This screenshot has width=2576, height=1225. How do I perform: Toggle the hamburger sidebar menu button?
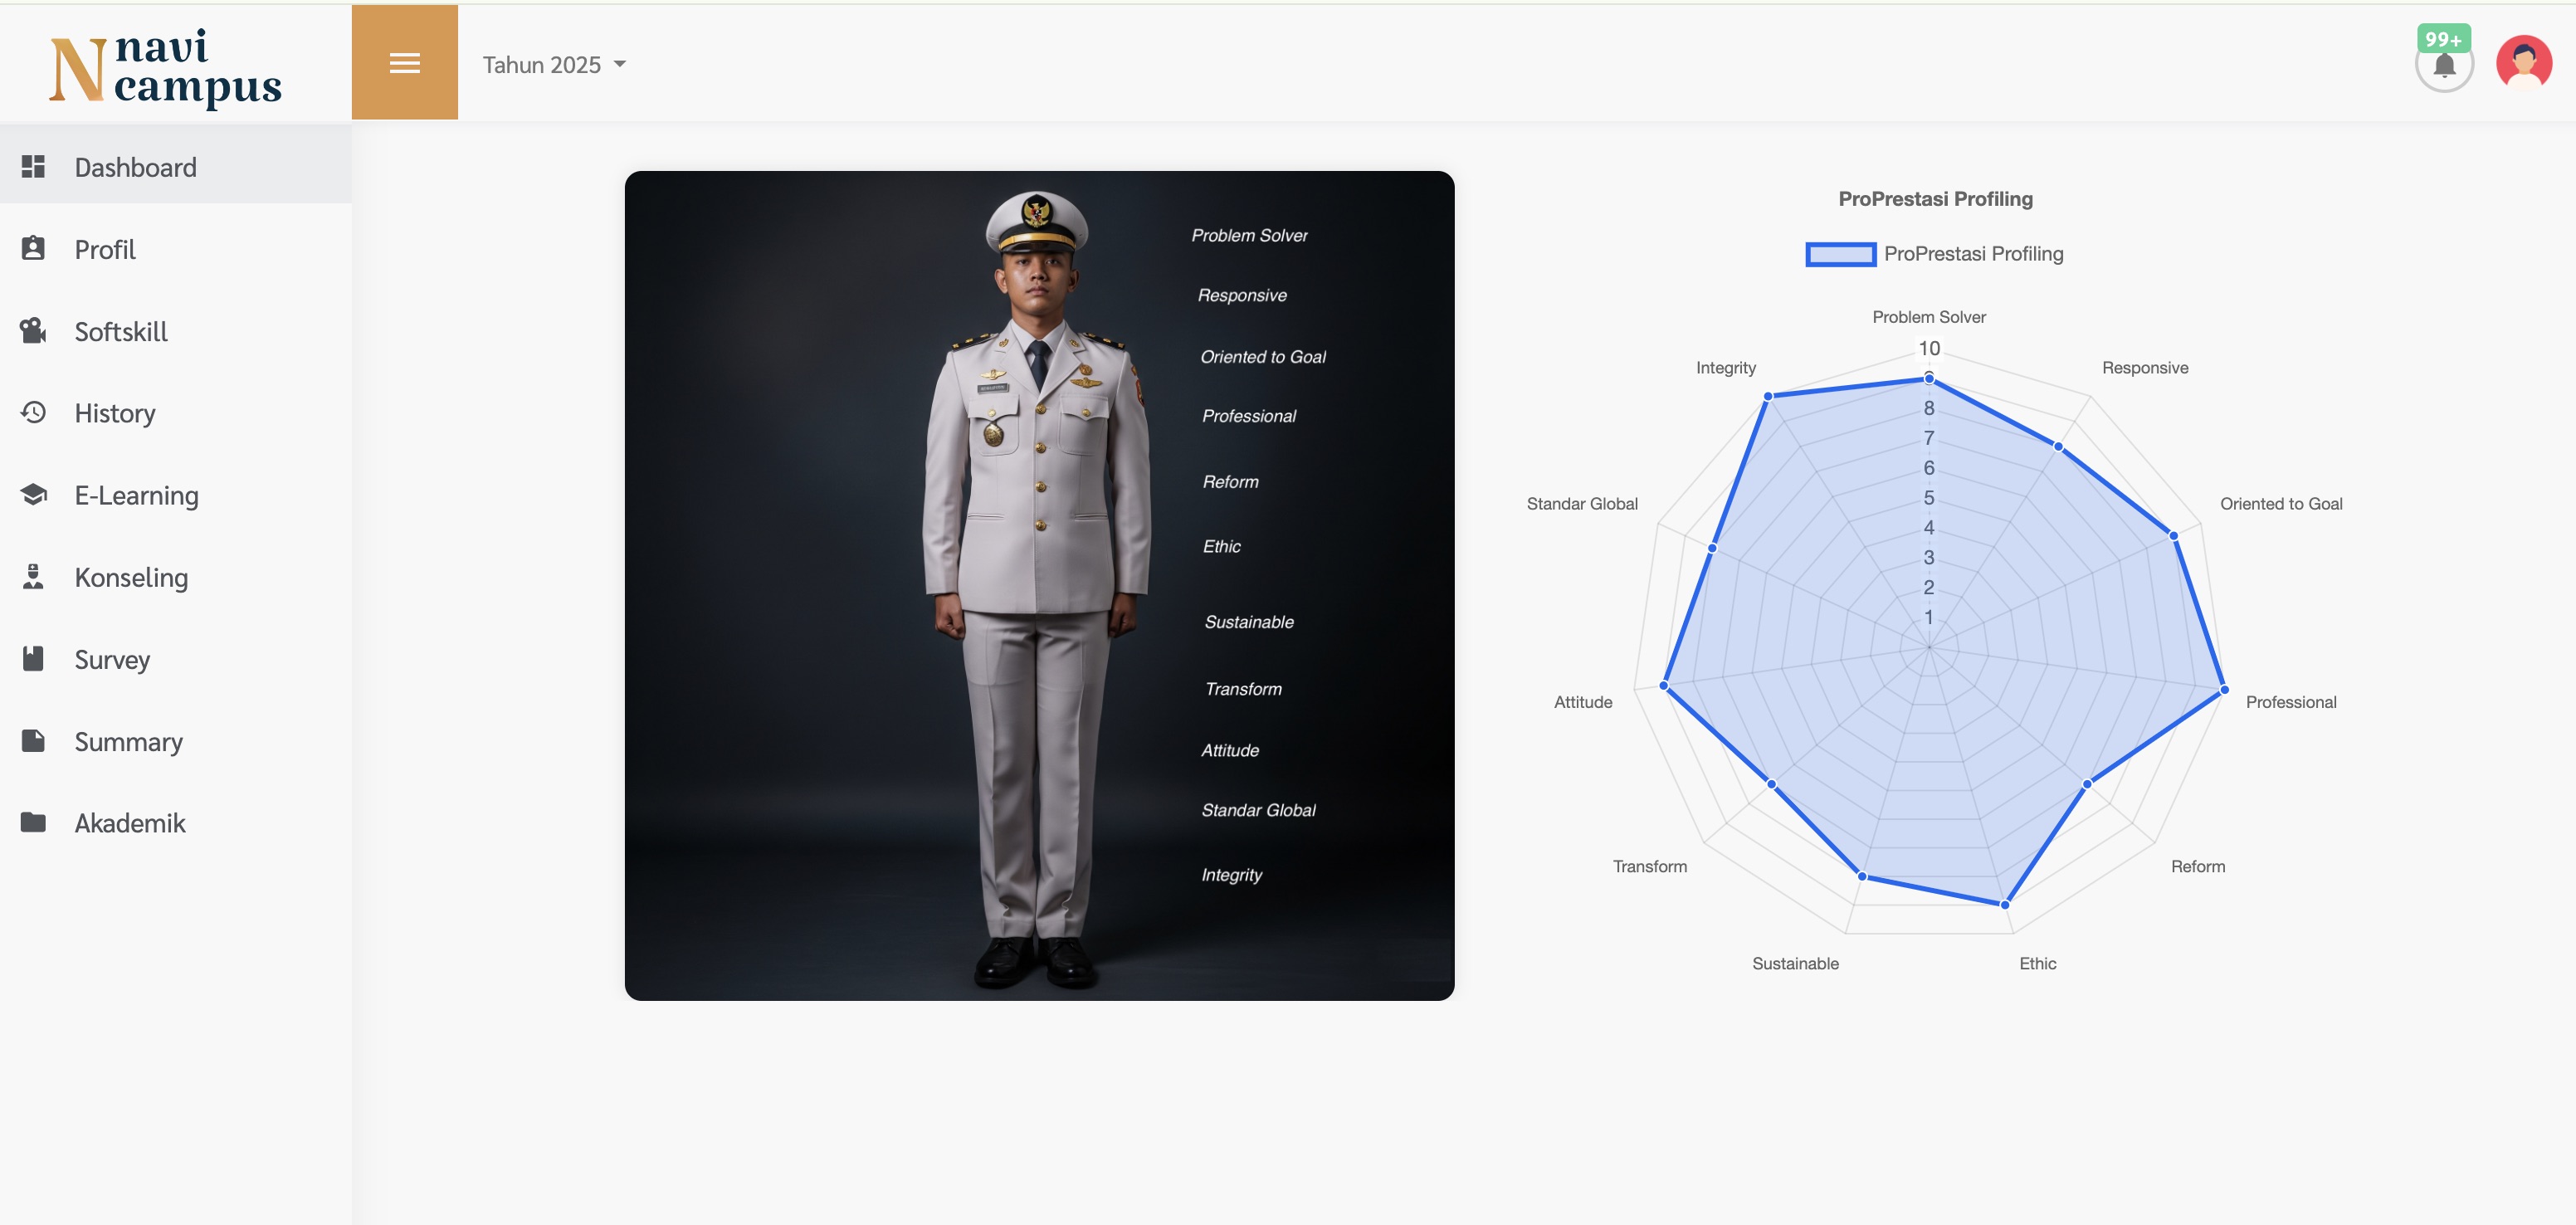pyautogui.click(x=405, y=62)
